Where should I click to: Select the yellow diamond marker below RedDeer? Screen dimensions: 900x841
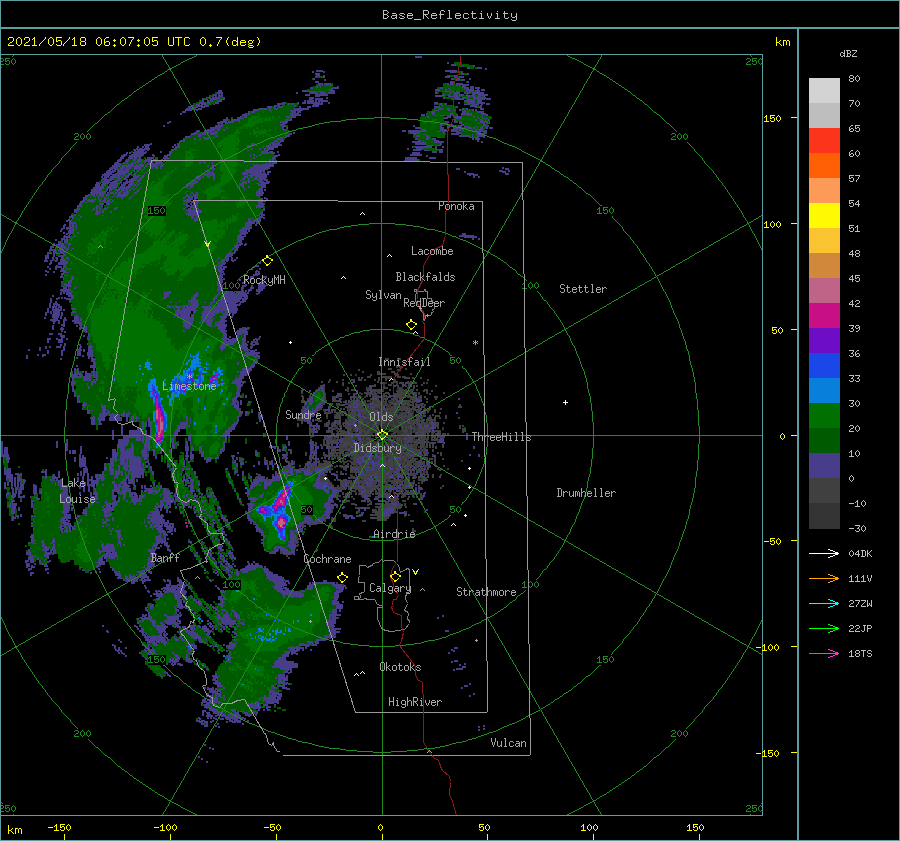pos(411,325)
